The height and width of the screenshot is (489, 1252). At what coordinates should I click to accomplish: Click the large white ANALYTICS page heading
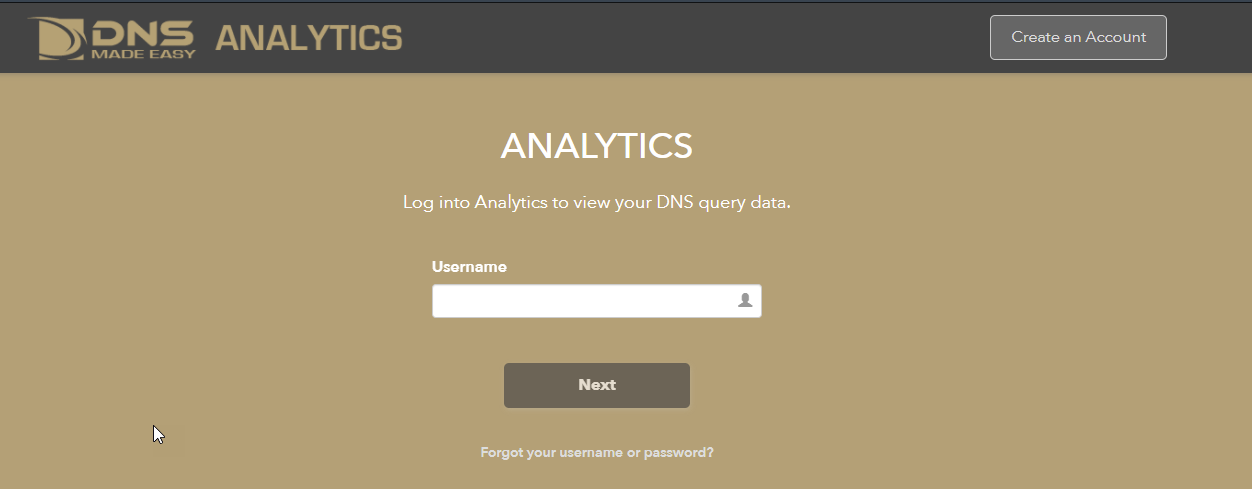click(x=597, y=146)
